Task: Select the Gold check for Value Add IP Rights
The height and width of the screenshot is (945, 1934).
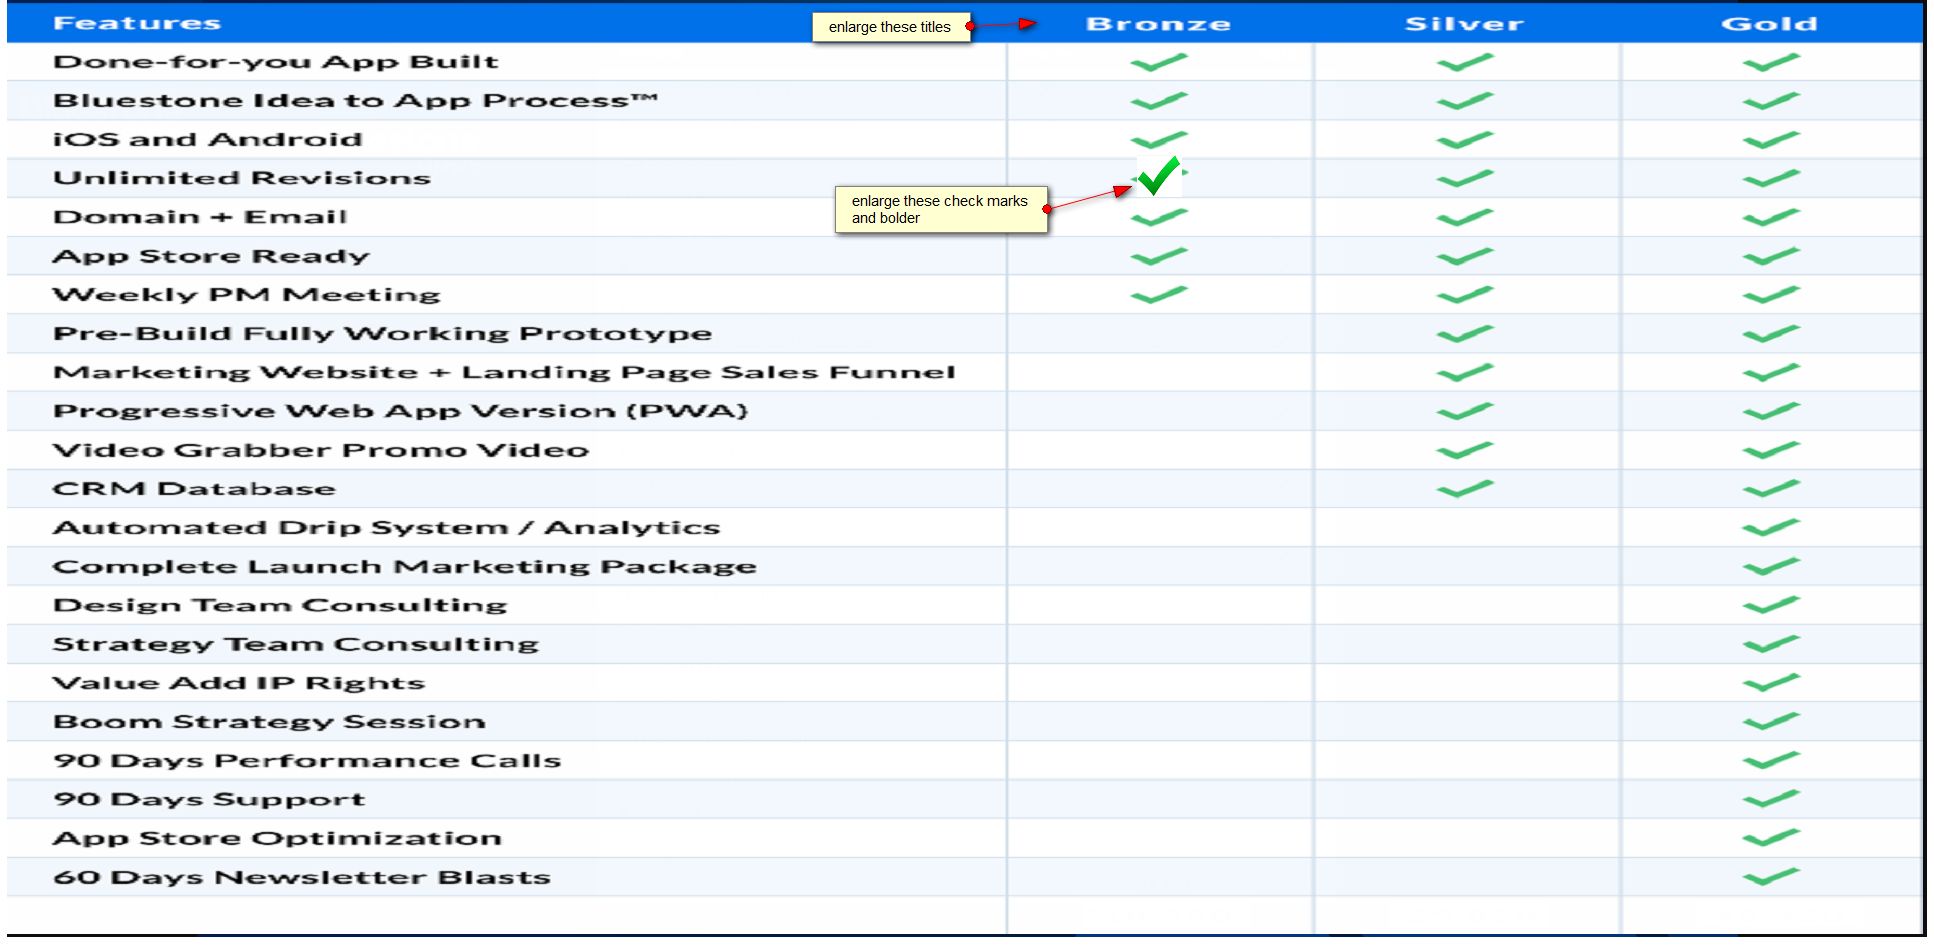Action: pos(1771,684)
